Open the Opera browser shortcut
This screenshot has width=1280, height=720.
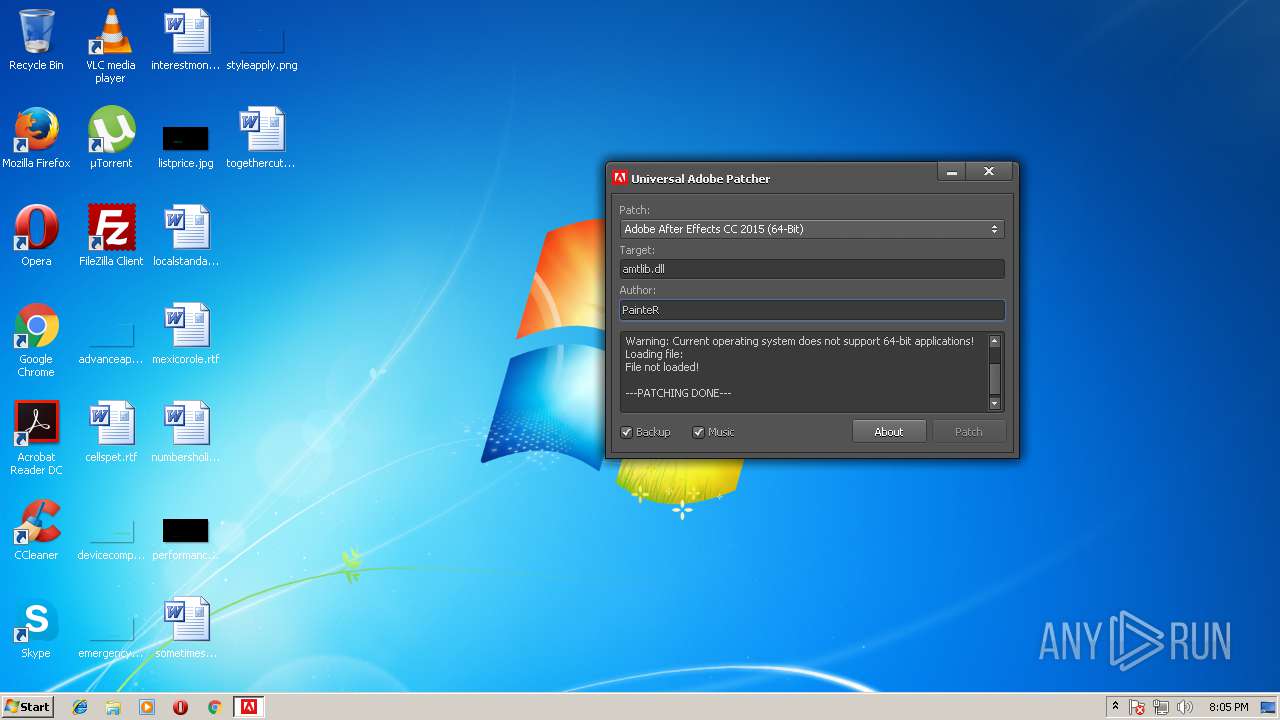(x=36, y=236)
